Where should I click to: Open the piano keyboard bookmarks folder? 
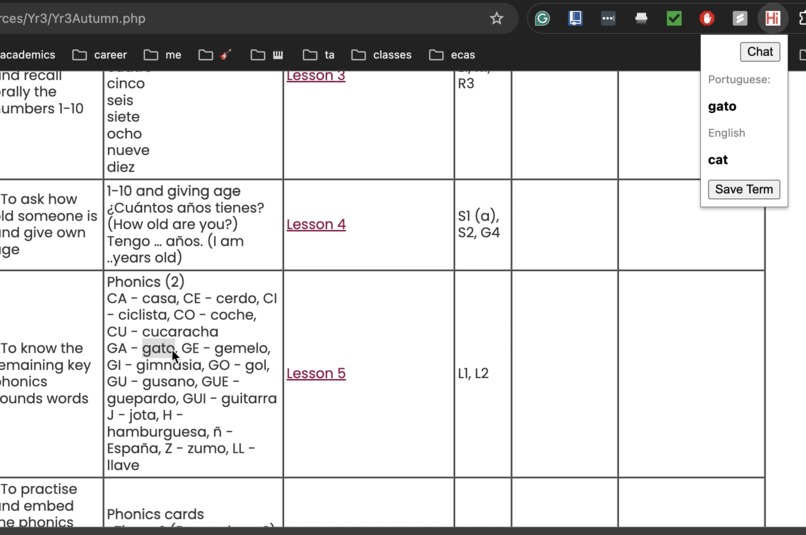[267, 55]
